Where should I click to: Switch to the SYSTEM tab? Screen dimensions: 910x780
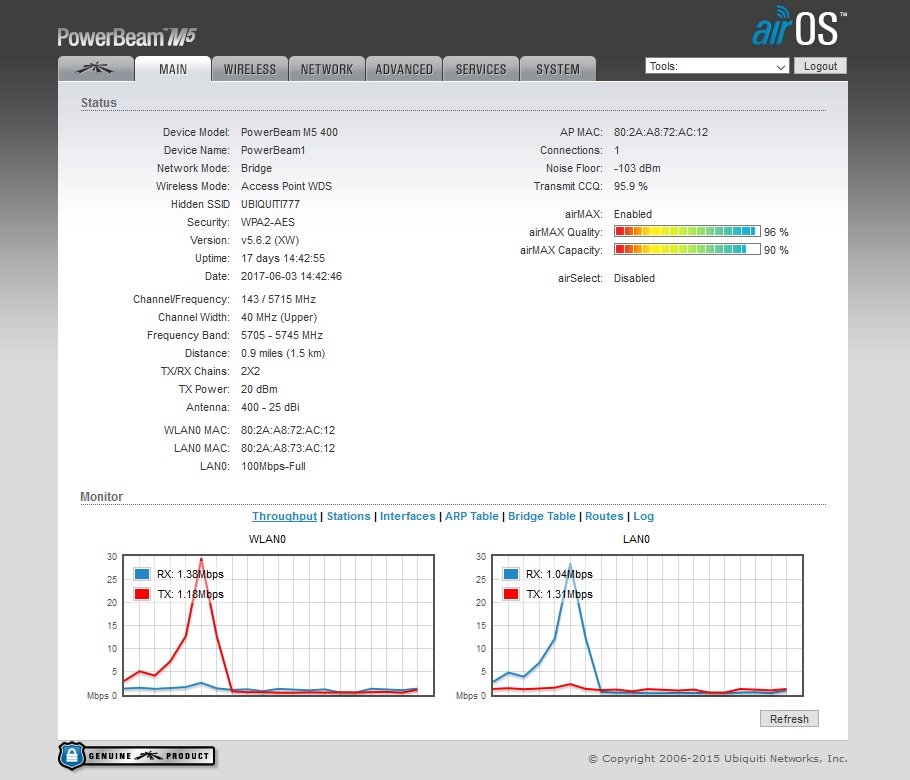click(x=558, y=68)
